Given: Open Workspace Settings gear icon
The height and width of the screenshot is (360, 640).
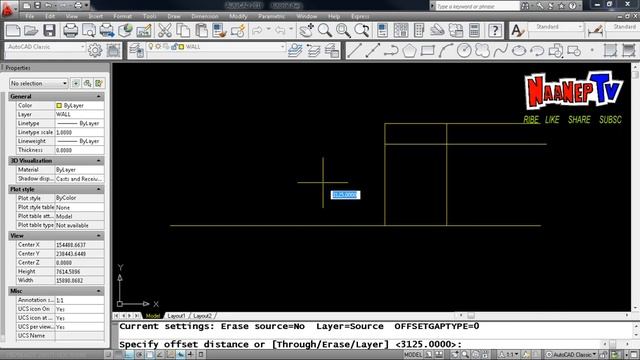Looking at the screenshot, I should [x=95, y=51].
